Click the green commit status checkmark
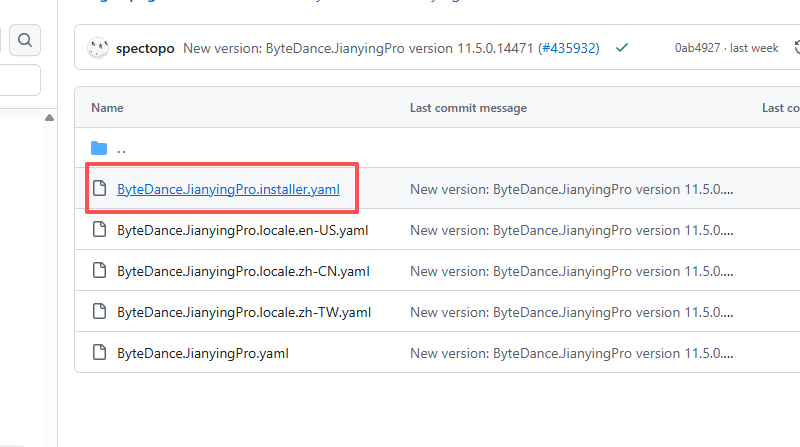This screenshot has height=447, width=800. pyautogui.click(x=621, y=48)
